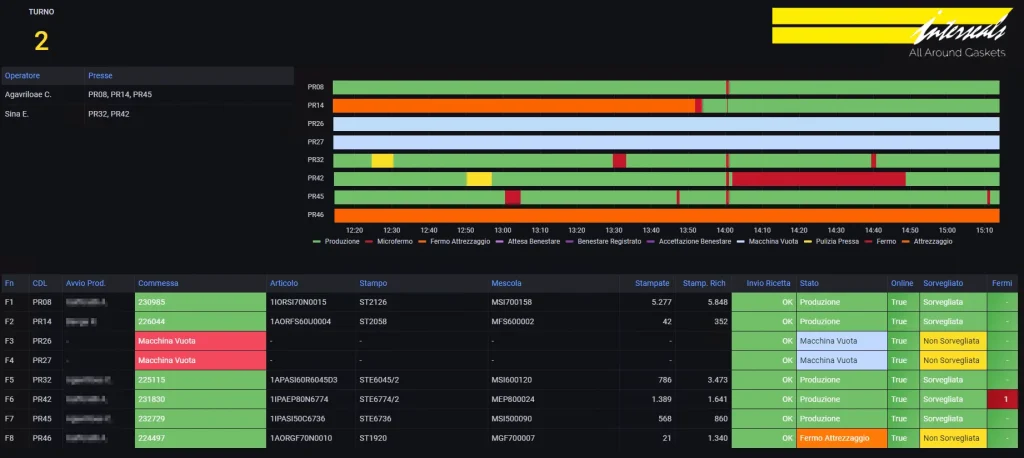Click the Fermo Attrezzaggio status cell for PR46
Image resolution: width=1024 pixels, height=458 pixels.
pos(841,438)
